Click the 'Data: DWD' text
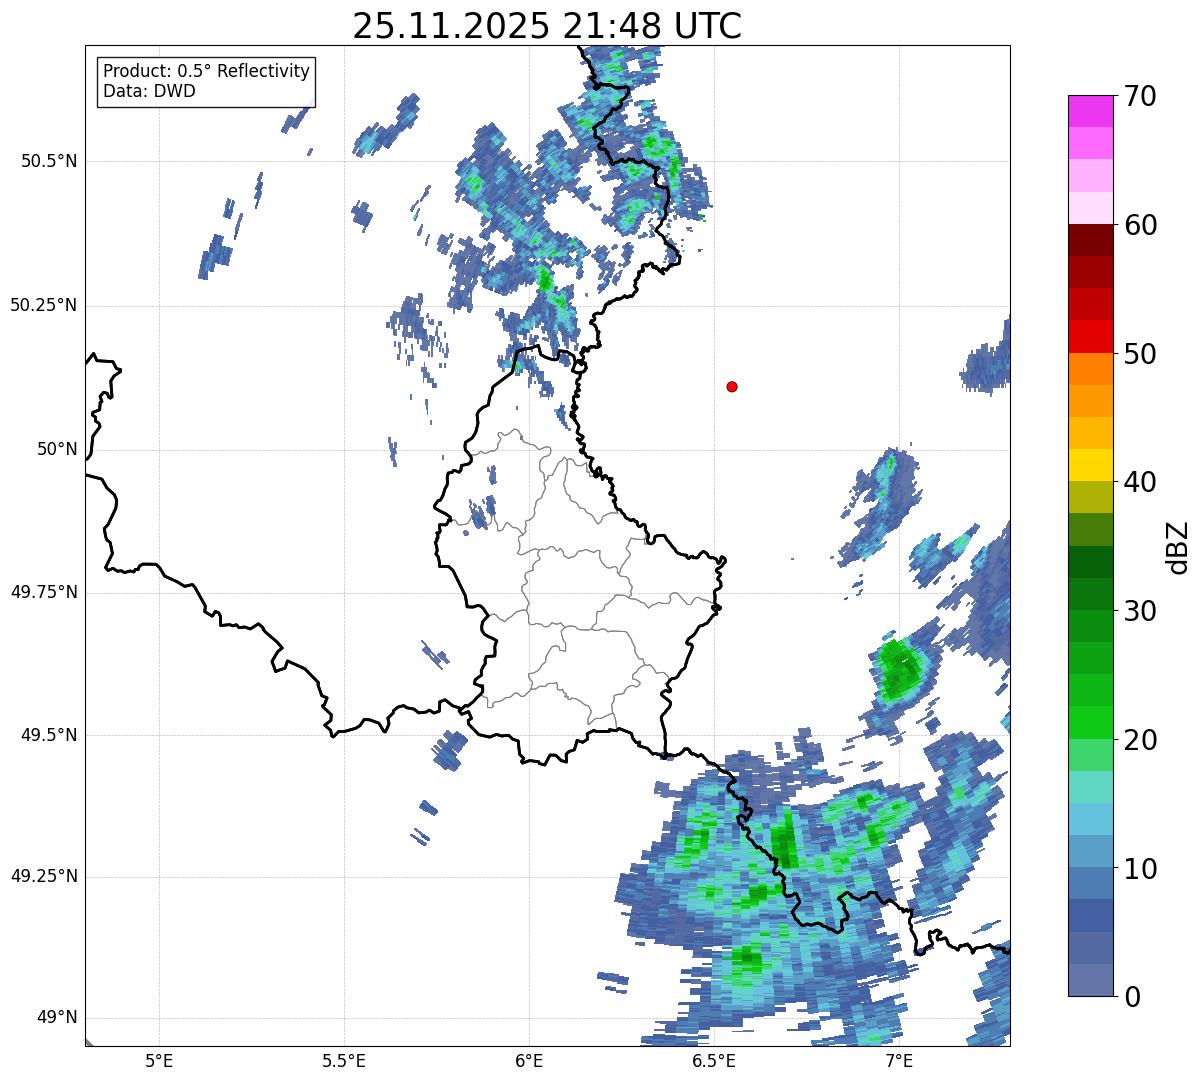 pos(149,91)
